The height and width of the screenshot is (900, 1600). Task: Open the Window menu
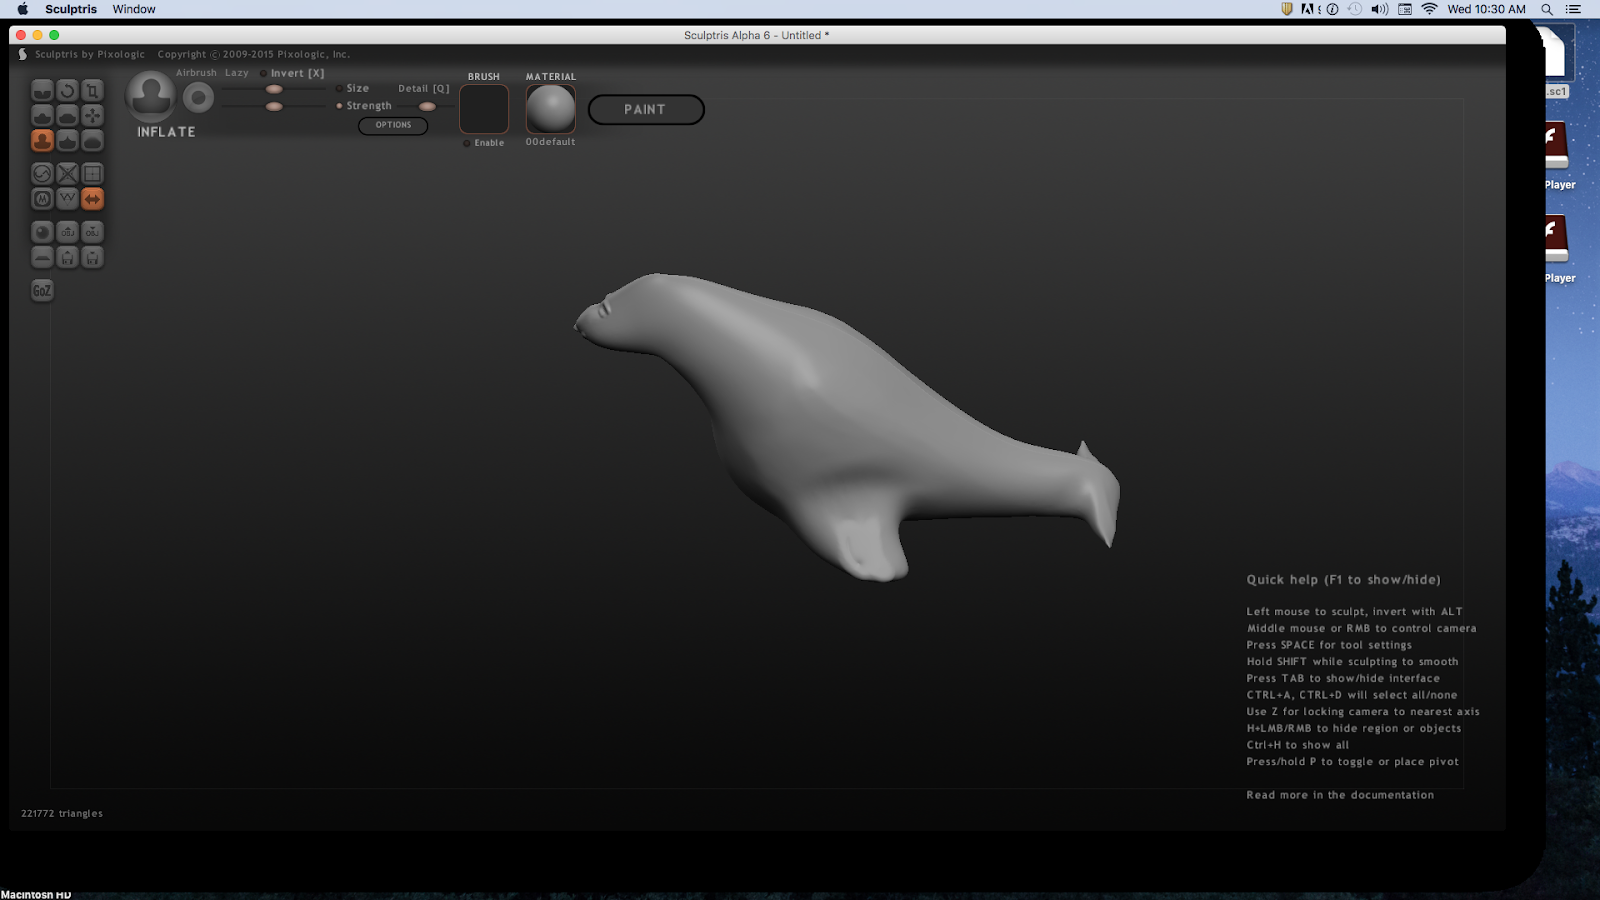tap(134, 9)
